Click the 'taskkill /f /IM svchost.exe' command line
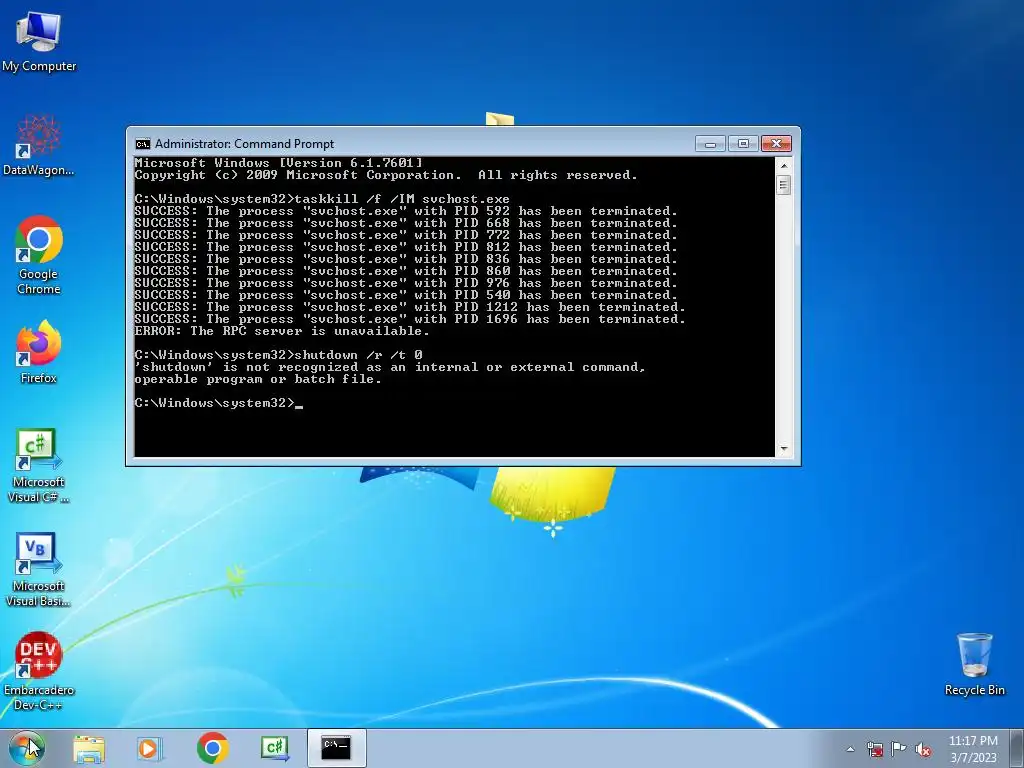 click(x=322, y=199)
